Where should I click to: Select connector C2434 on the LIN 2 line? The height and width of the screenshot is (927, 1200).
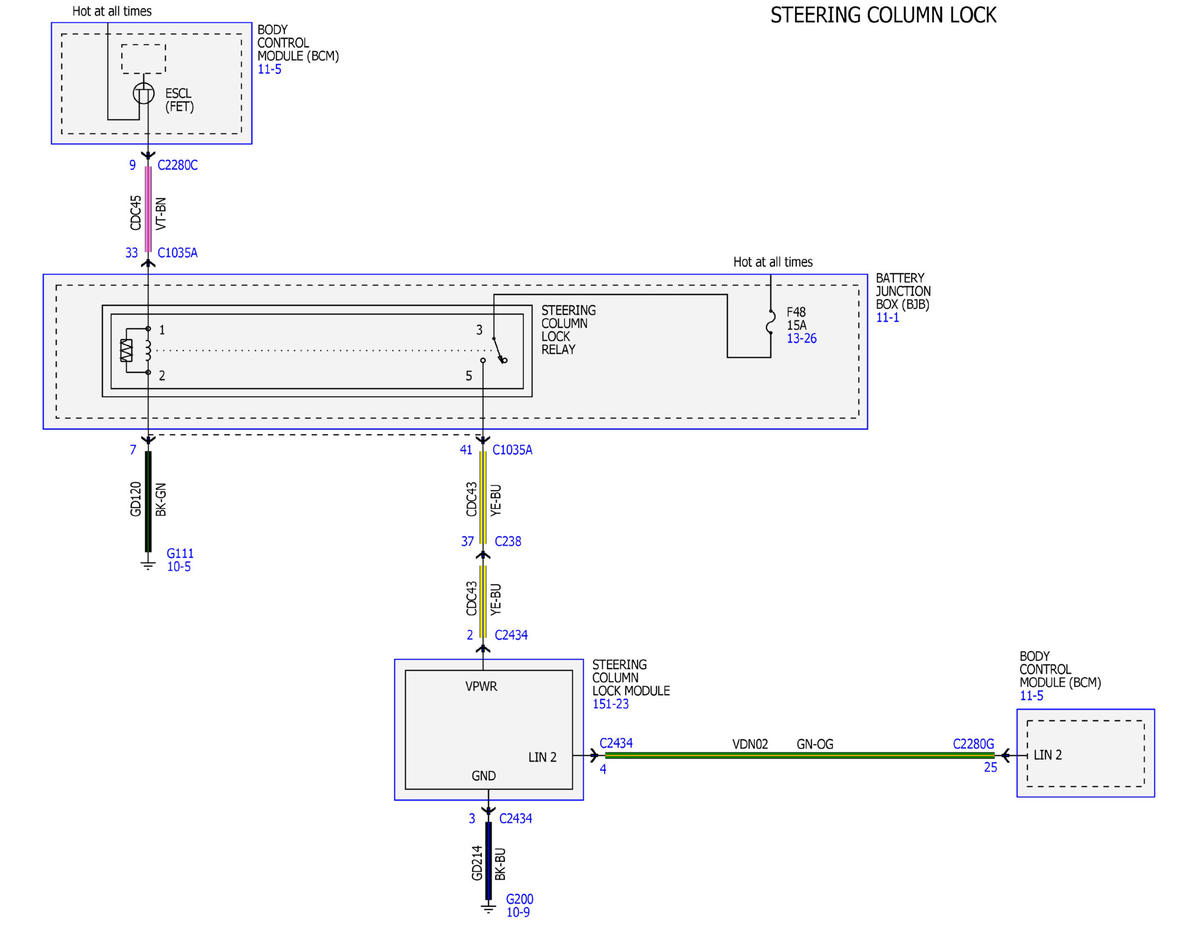coord(616,743)
